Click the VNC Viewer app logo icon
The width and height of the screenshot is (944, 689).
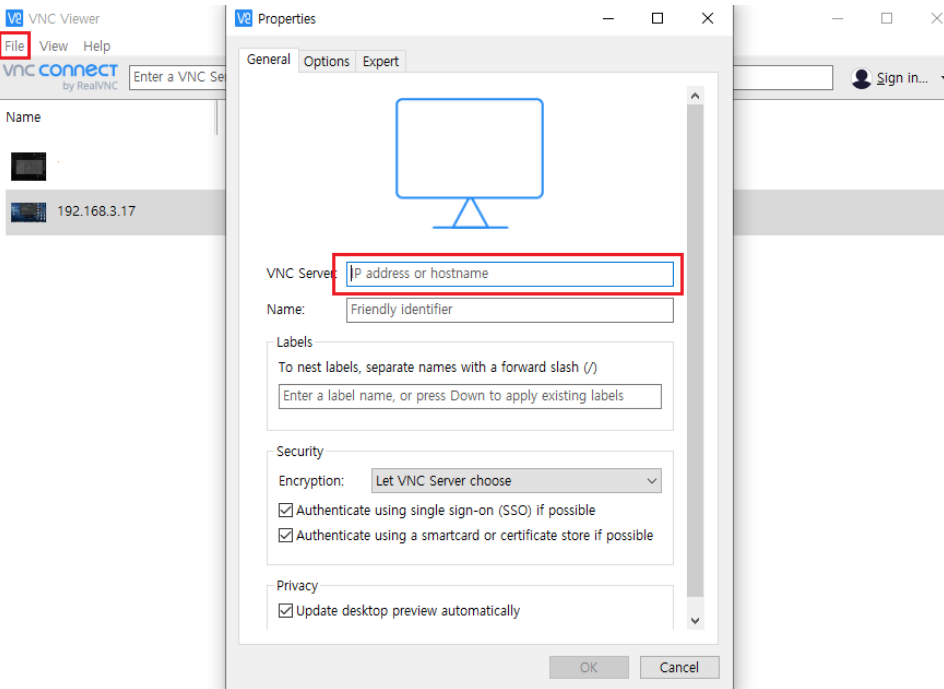pos(14,19)
